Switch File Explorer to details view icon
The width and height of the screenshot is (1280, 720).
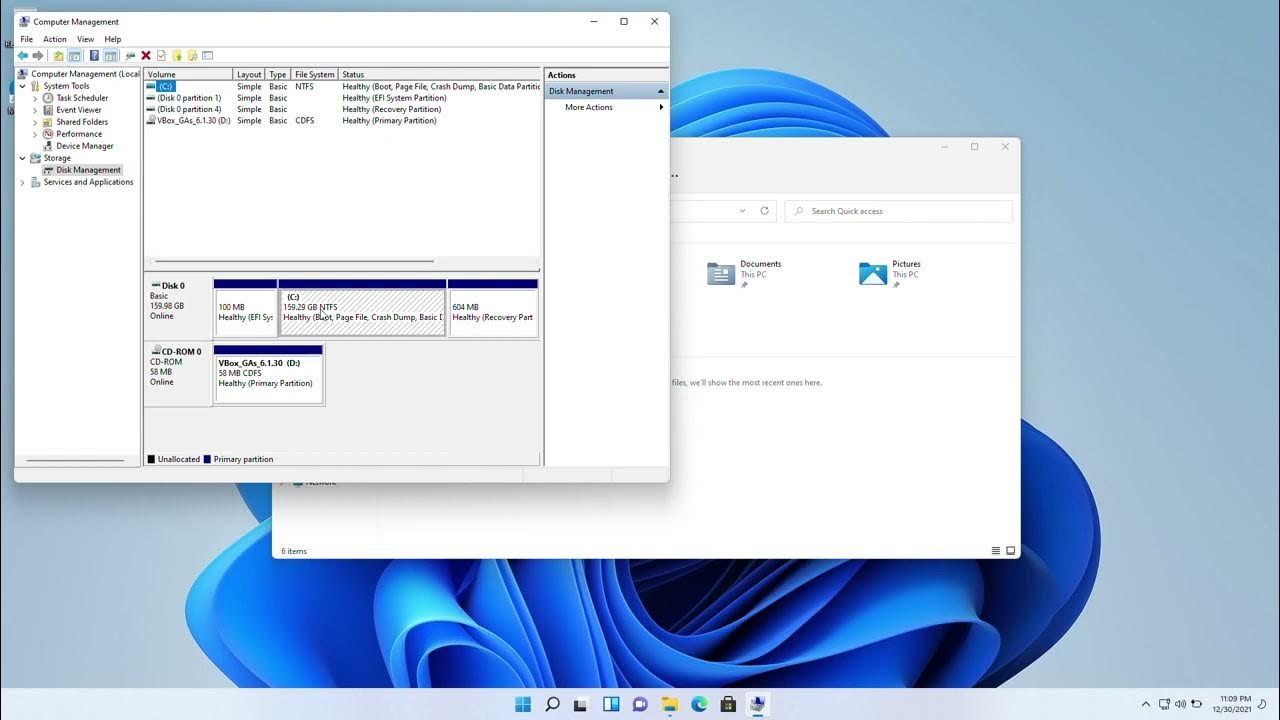tap(995, 551)
